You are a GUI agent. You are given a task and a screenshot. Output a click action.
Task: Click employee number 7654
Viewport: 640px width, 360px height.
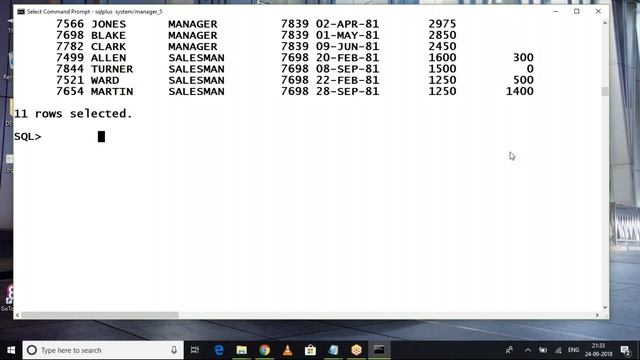pyautogui.click(x=70, y=91)
